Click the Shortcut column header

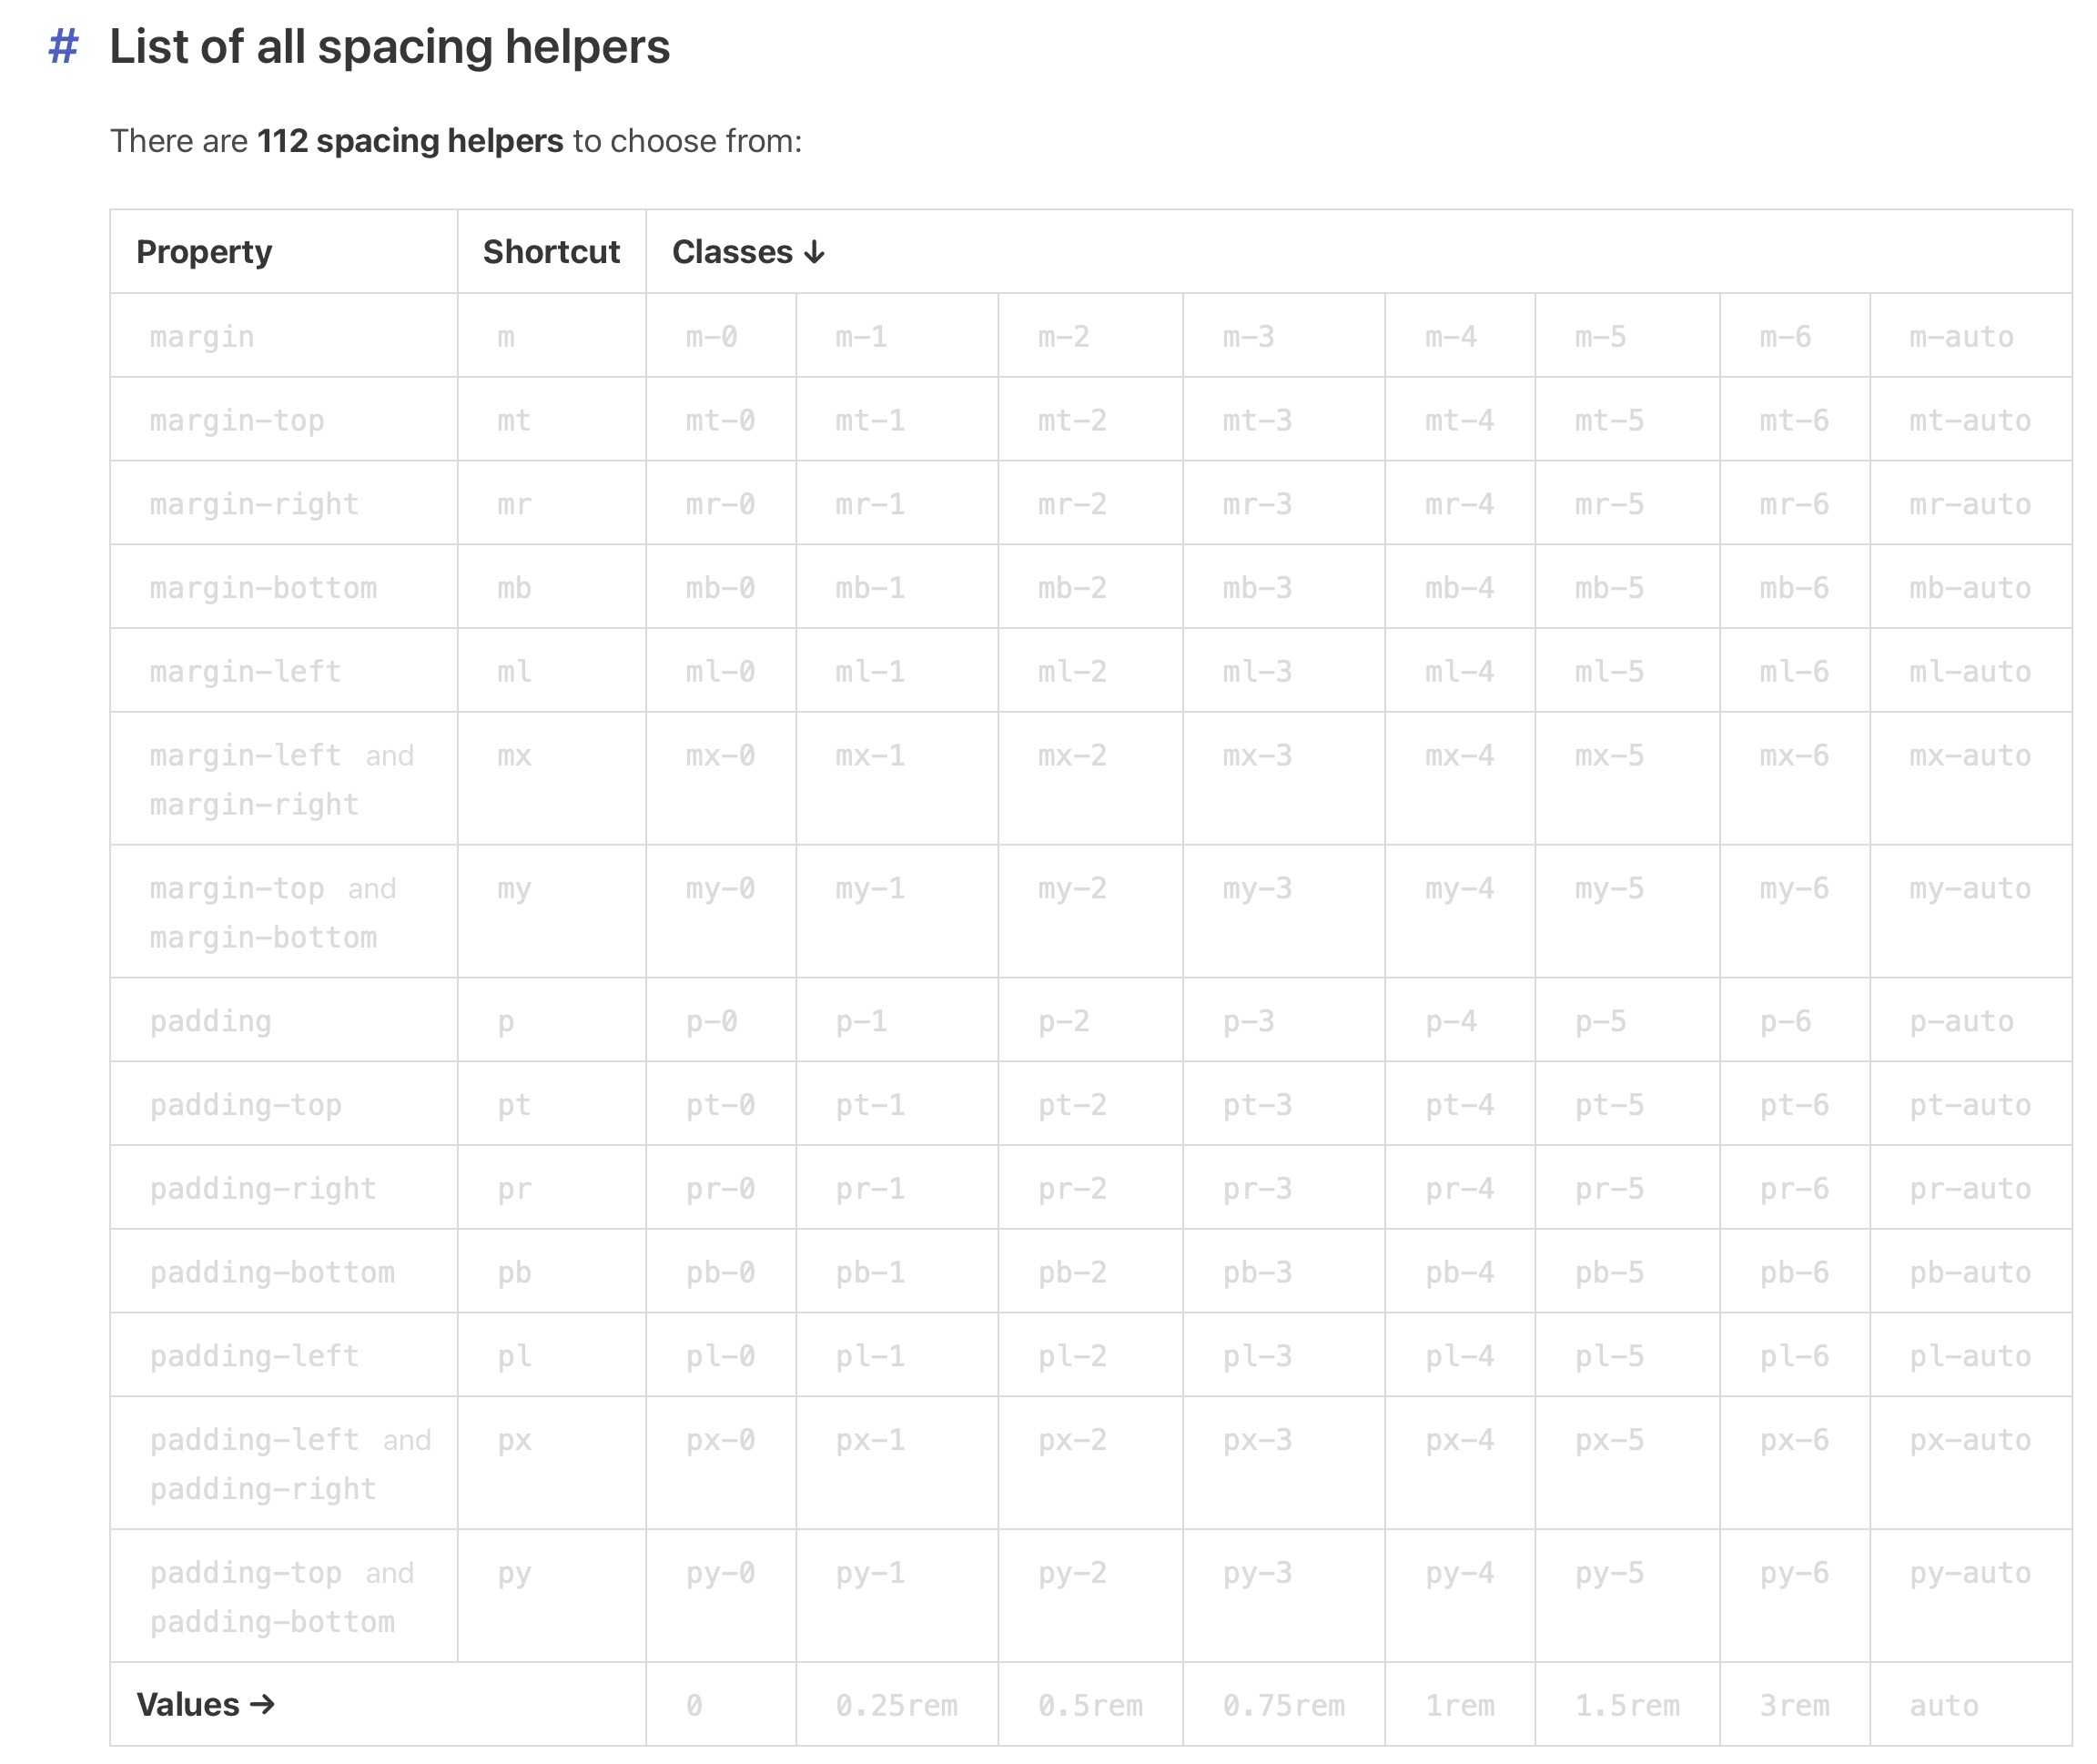pos(548,250)
